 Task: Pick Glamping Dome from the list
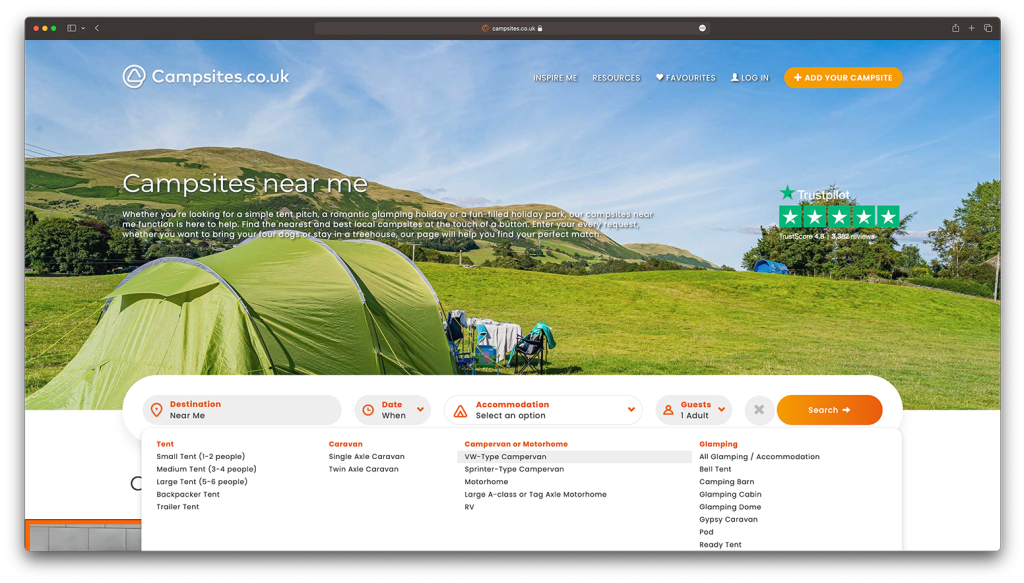[730, 507]
